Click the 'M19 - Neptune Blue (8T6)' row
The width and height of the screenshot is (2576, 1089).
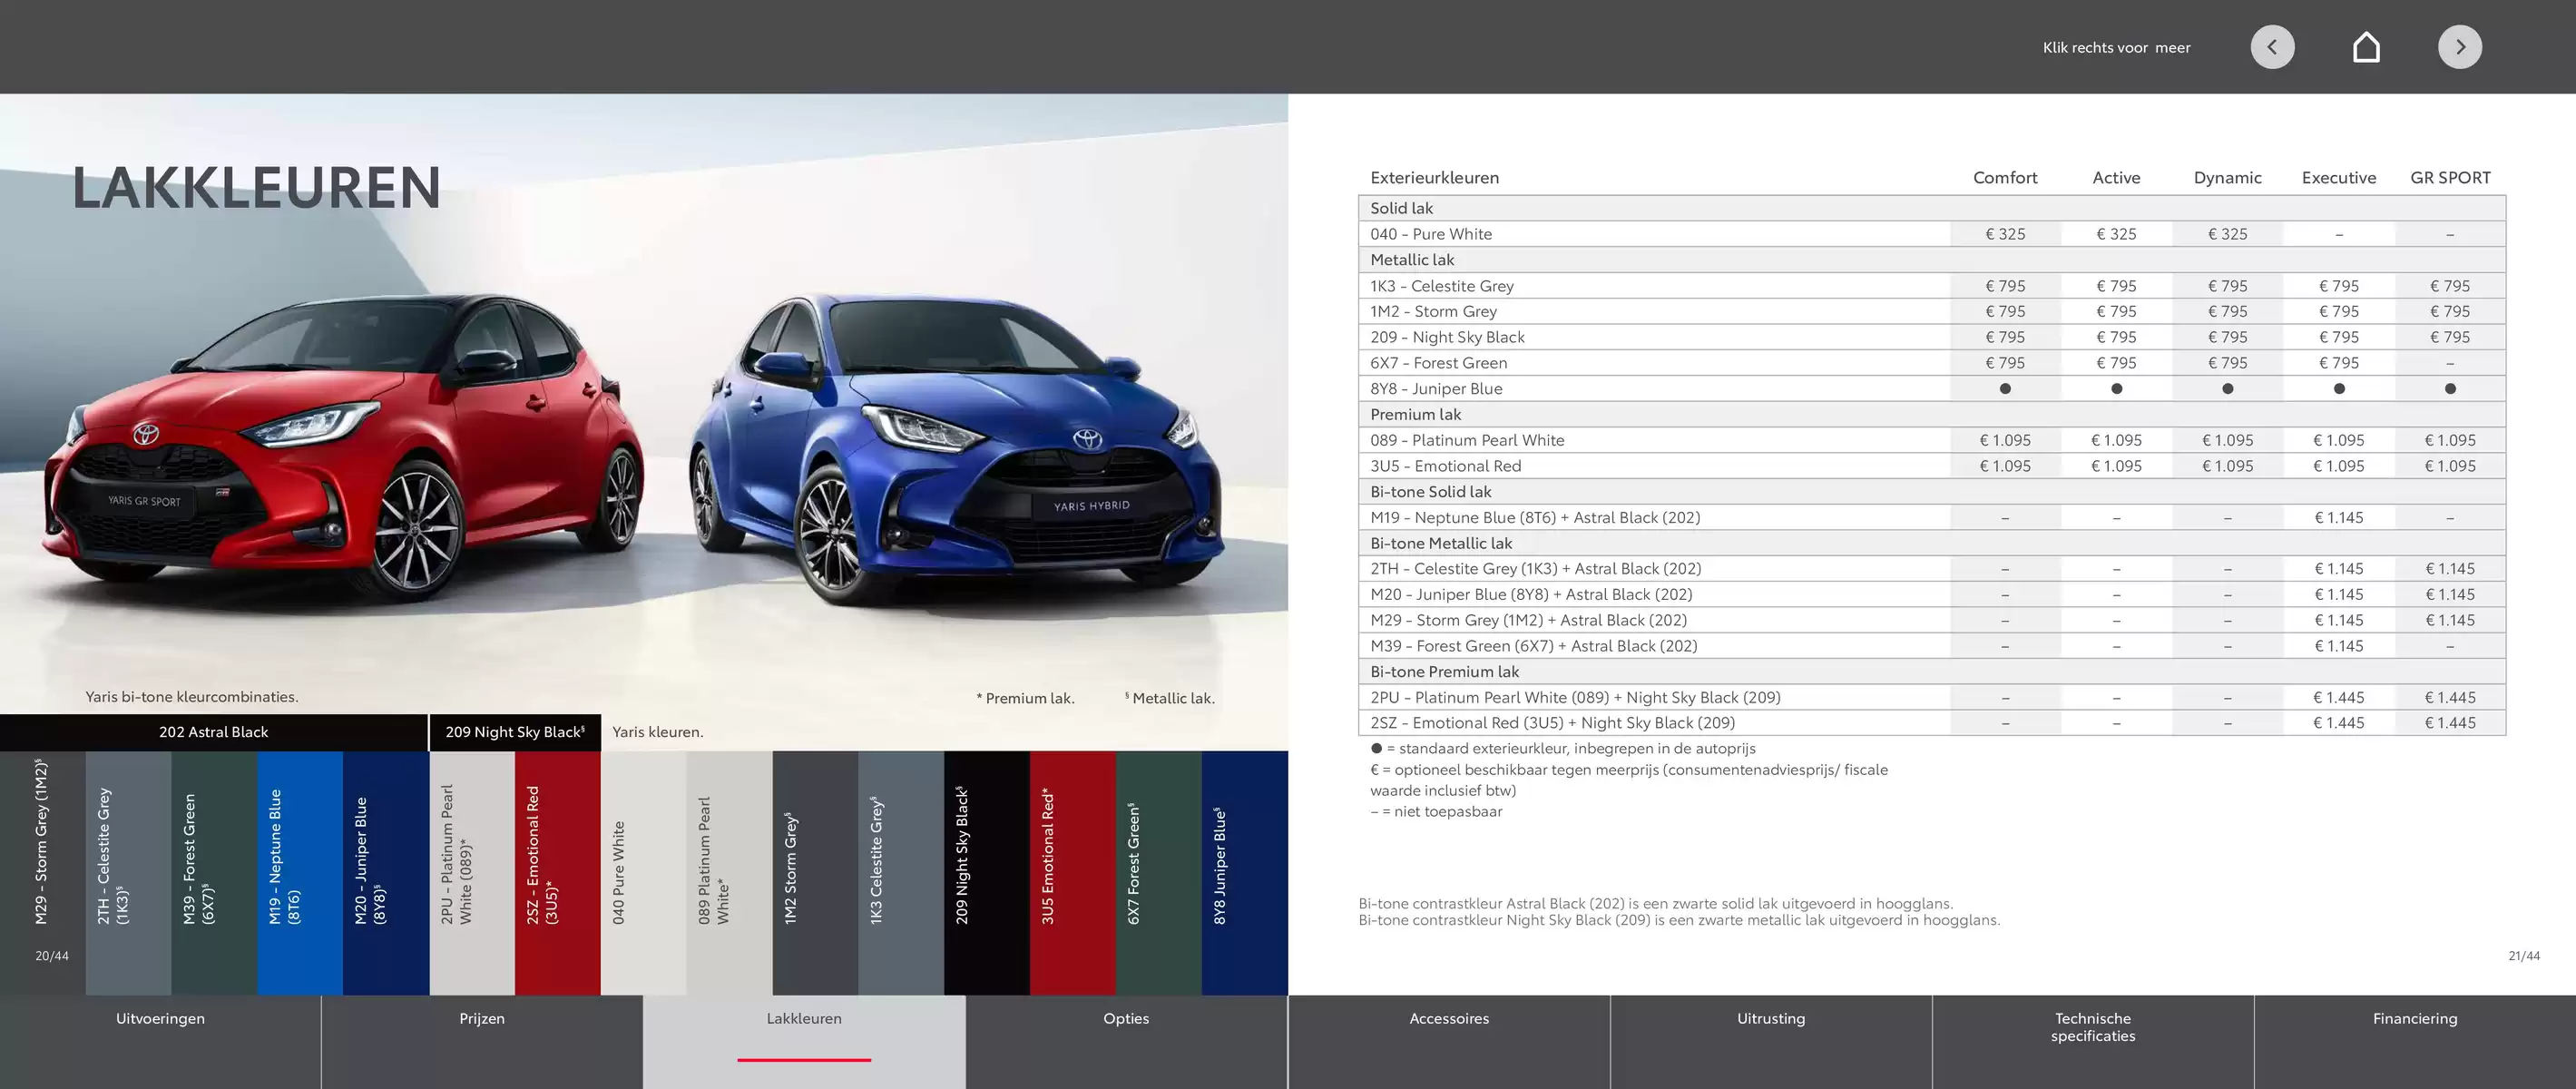pos(1932,518)
